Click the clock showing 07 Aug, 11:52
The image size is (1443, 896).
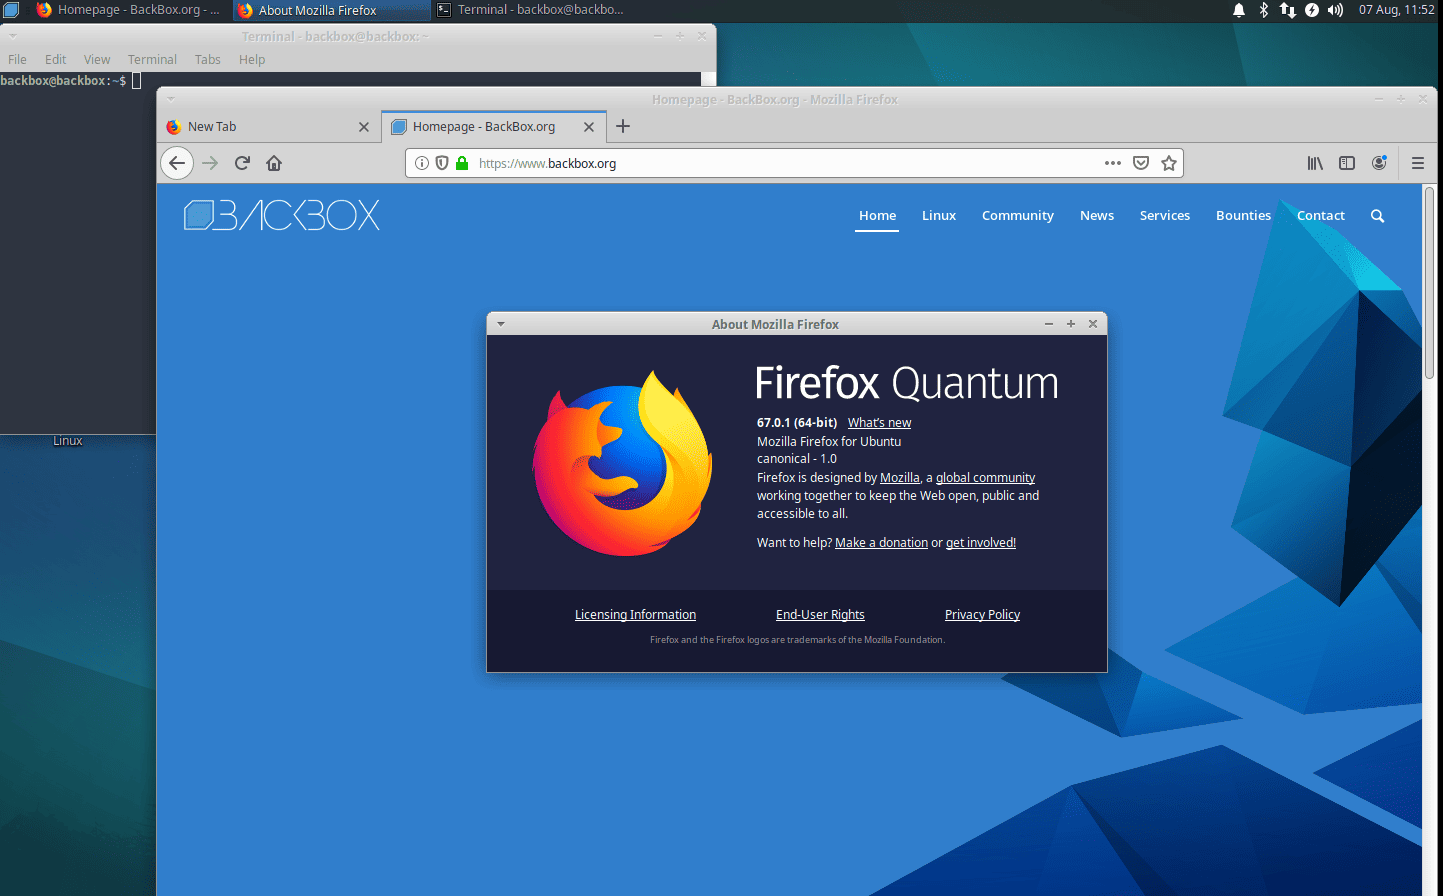point(1396,10)
